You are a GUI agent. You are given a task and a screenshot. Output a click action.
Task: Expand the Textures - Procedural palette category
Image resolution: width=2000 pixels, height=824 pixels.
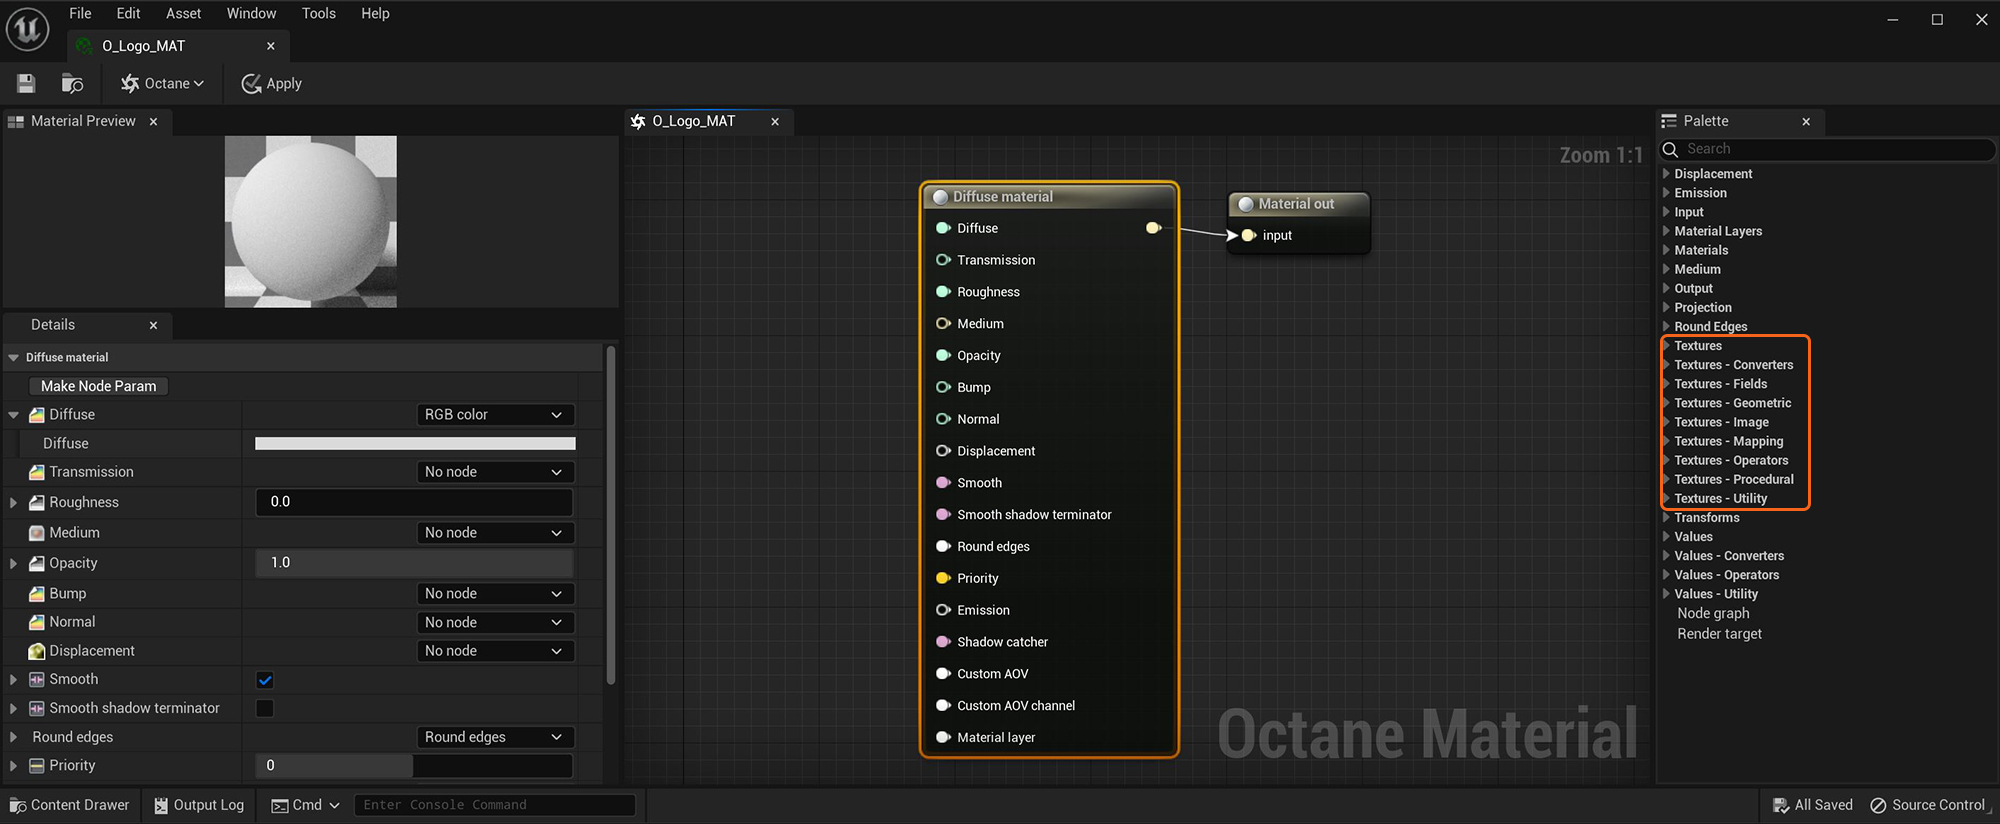pyautogui.click(x=1667, y=479)
